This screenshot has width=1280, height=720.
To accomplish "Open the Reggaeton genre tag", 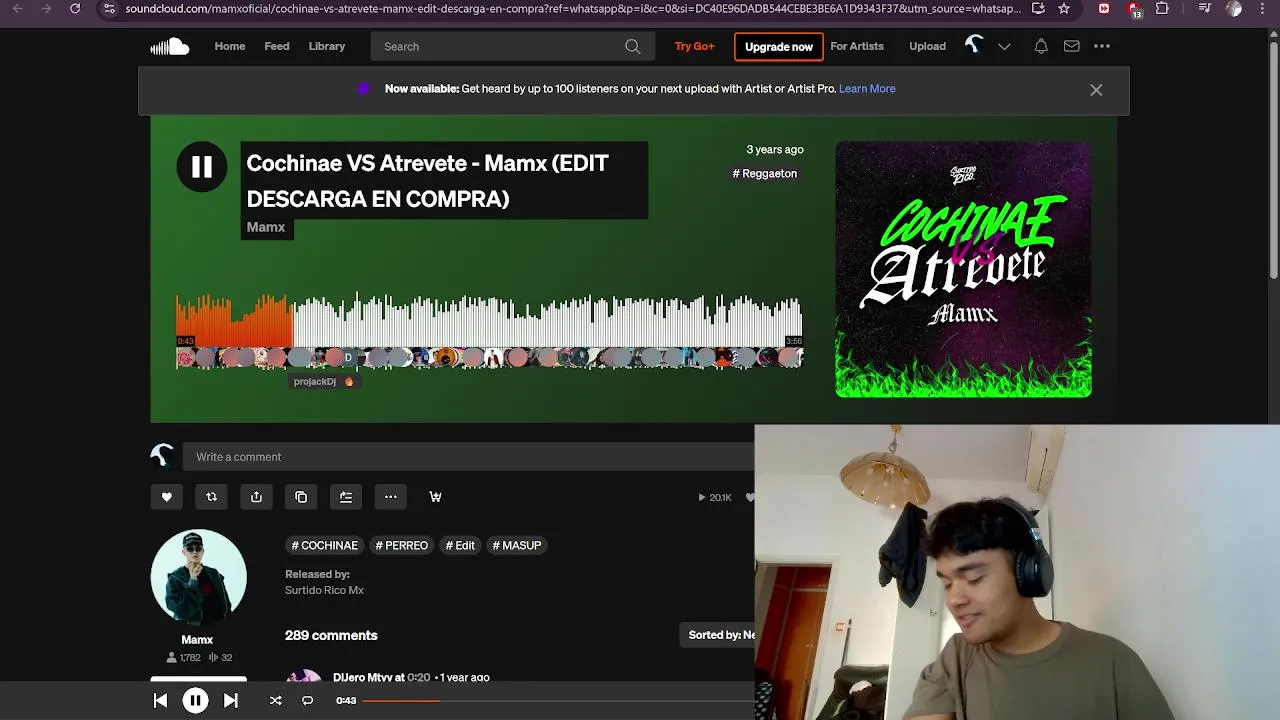I will (765, 174).
